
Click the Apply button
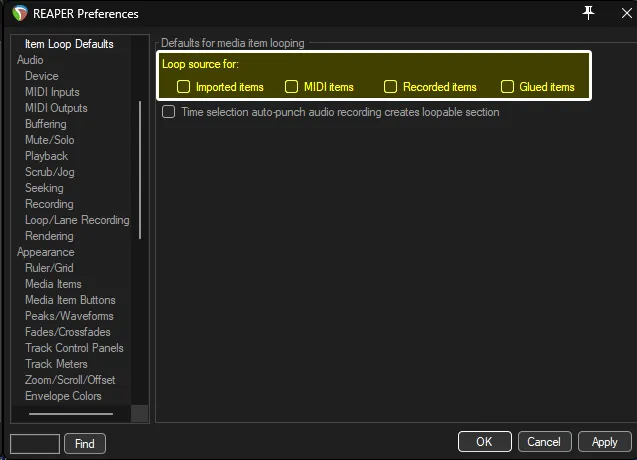[604, 442]
